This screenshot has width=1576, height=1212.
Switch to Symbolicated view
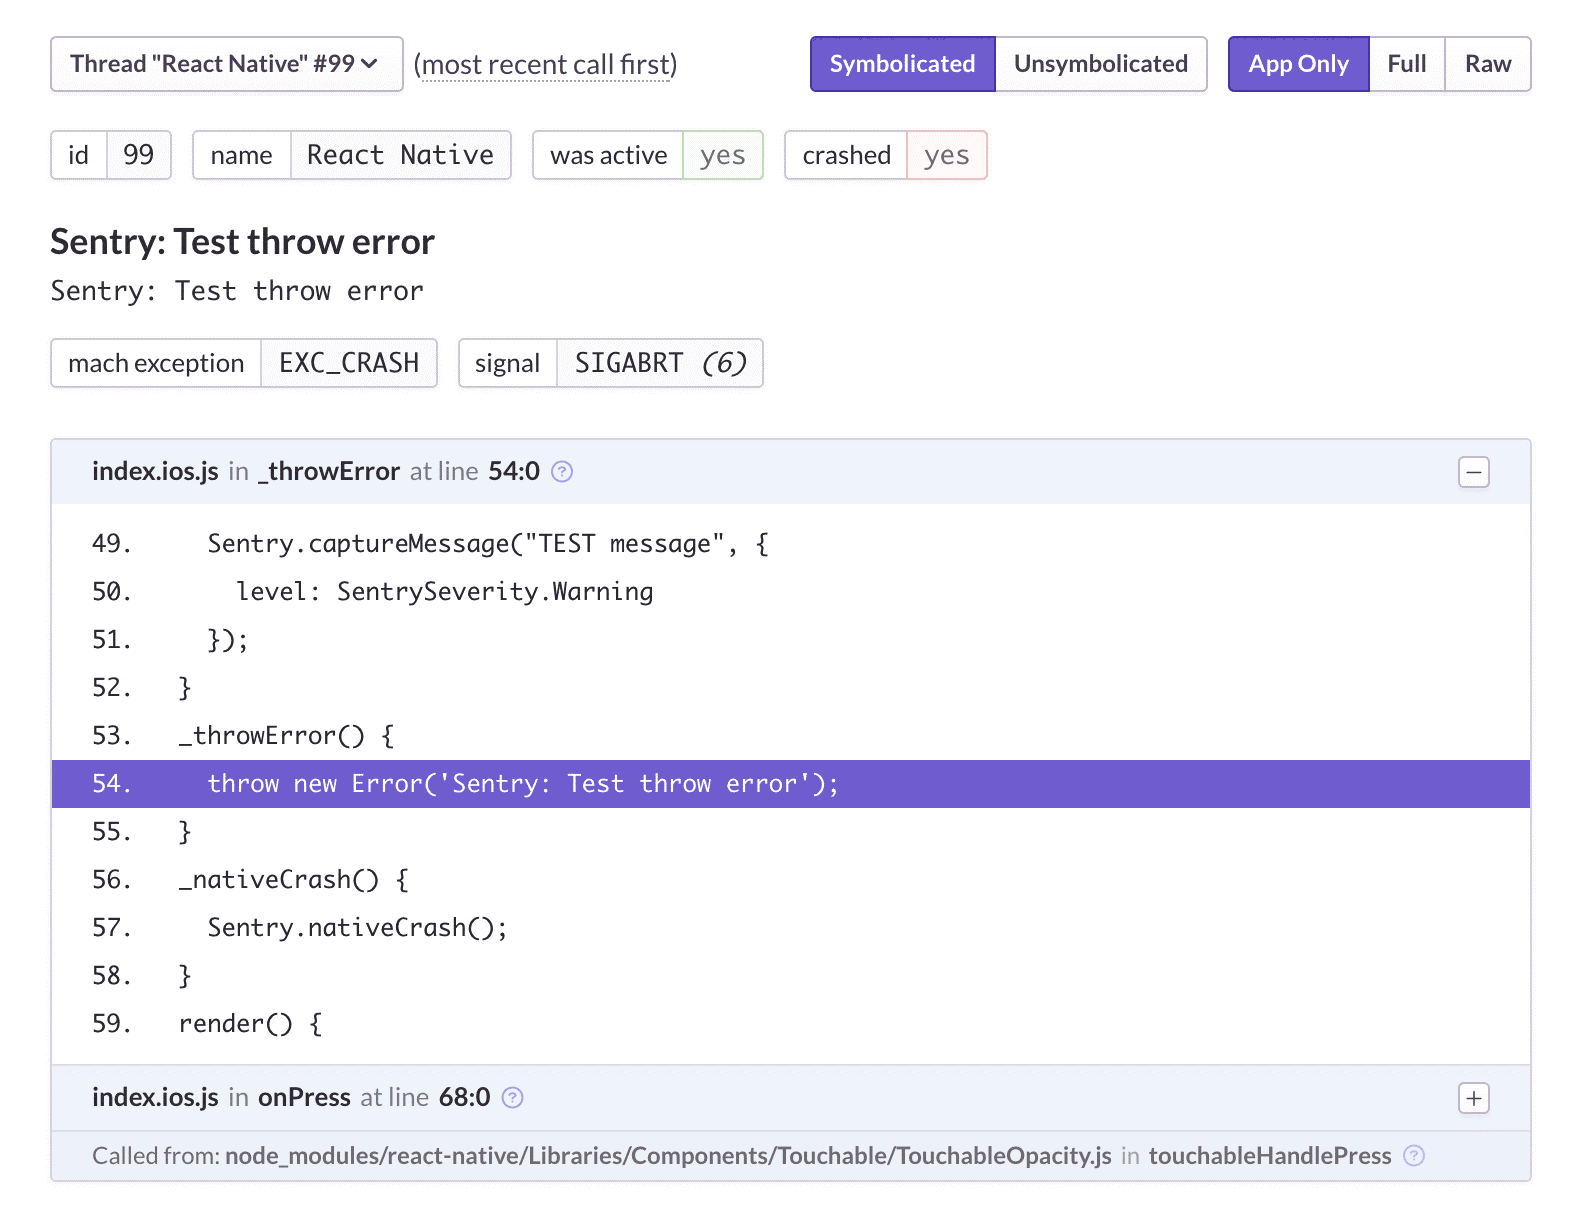[902, 64]
